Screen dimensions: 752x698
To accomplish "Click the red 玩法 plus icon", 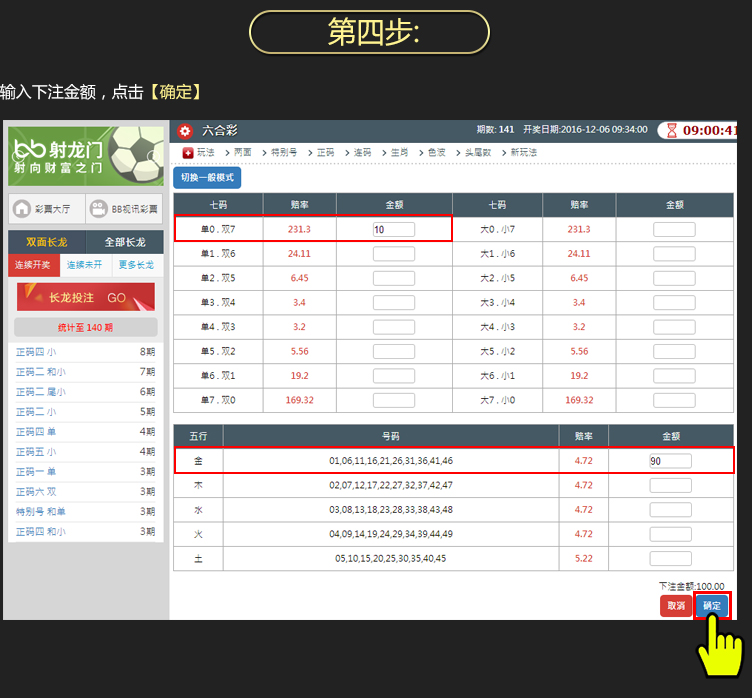I will click(x=187, y=153).
